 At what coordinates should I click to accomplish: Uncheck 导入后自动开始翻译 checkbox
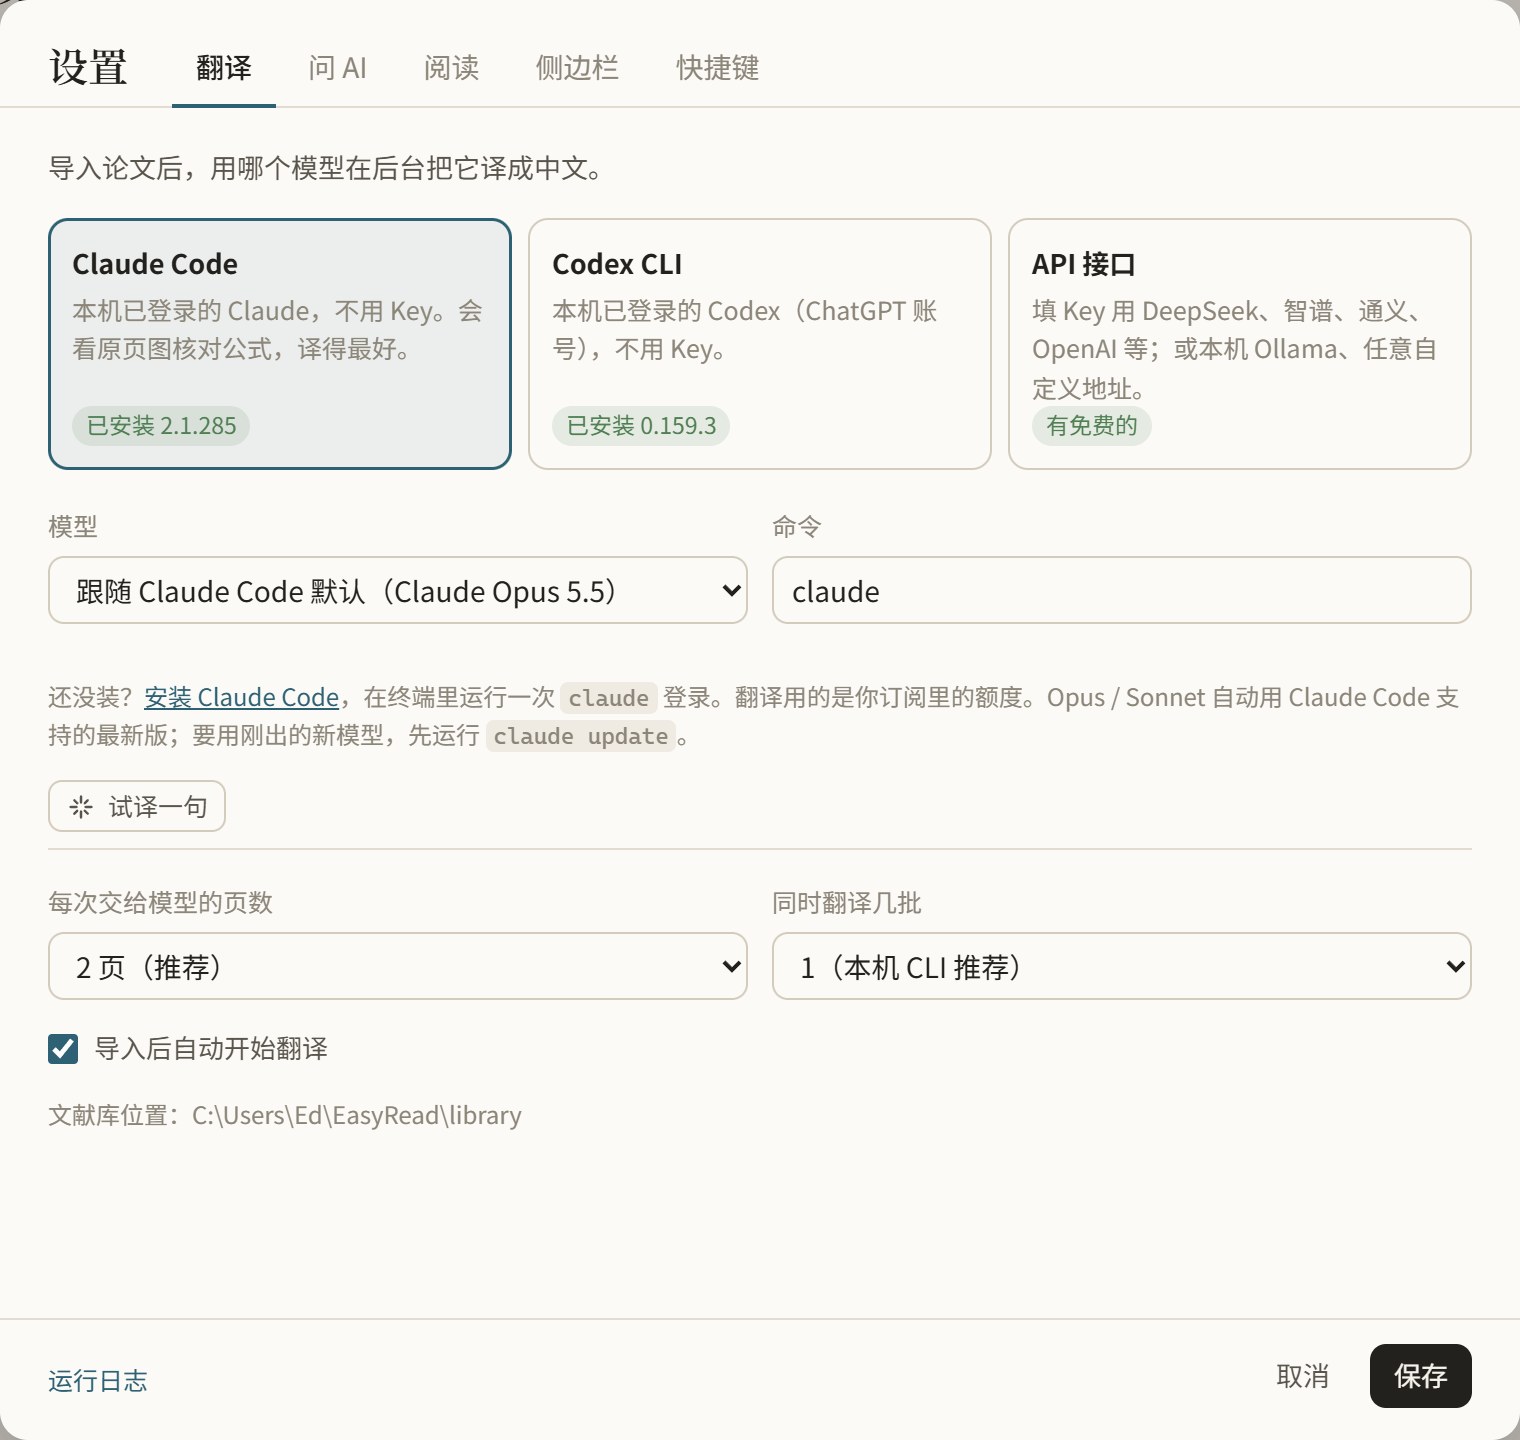pos(63,1049)
